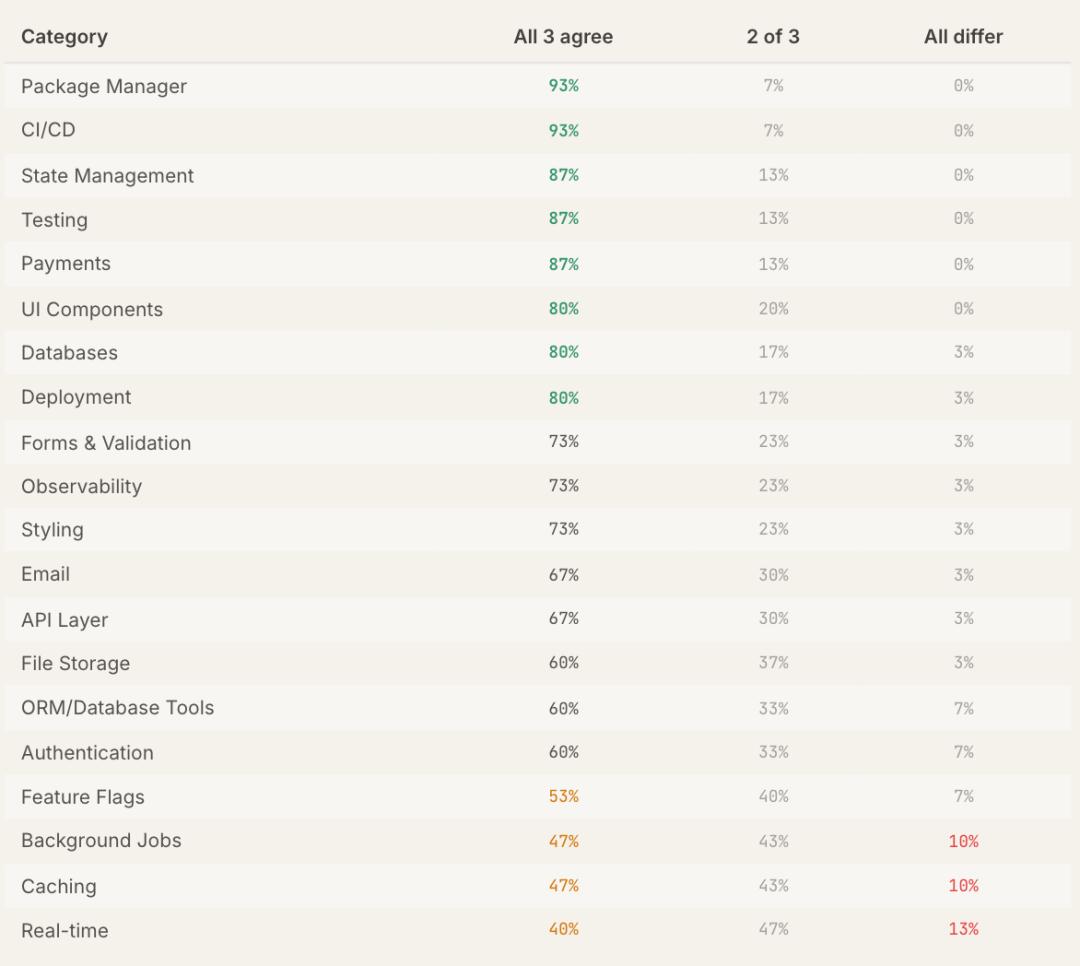Click the Authentication category label
1080x966 pixels.
point(87,753)
